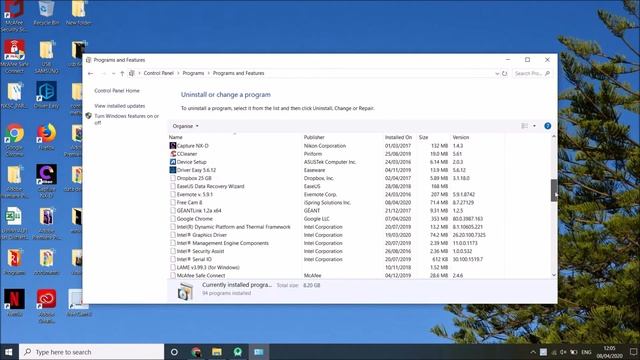Select EaseUS Data Recovery Wizard row
This screenshot has height=360, width=640.
pyautogui.click(x=337, y=187)
